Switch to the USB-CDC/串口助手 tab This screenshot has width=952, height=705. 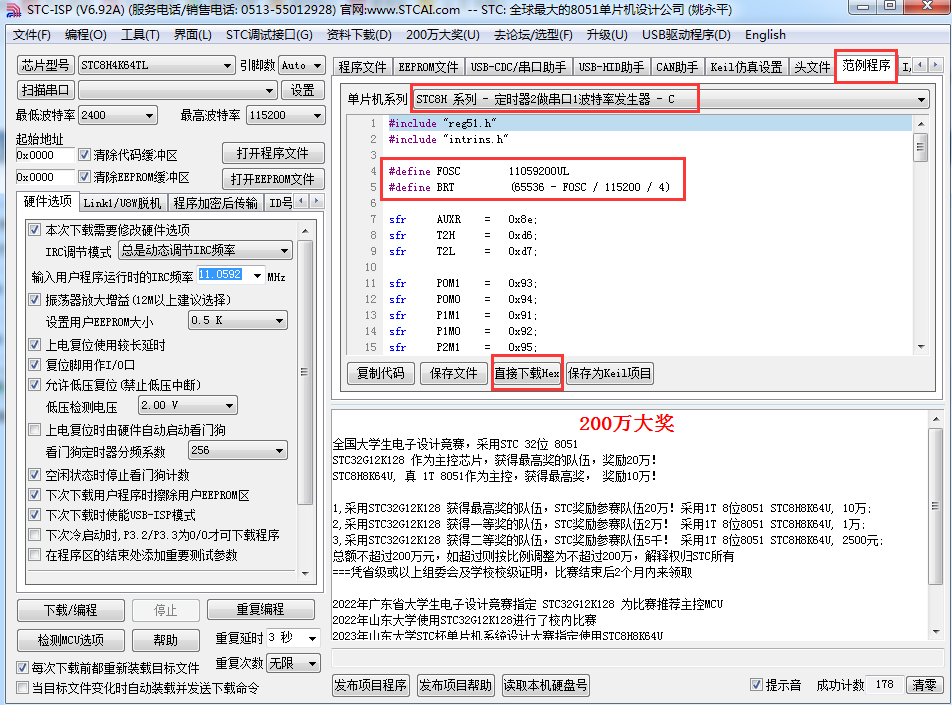(x=518, y=67)
